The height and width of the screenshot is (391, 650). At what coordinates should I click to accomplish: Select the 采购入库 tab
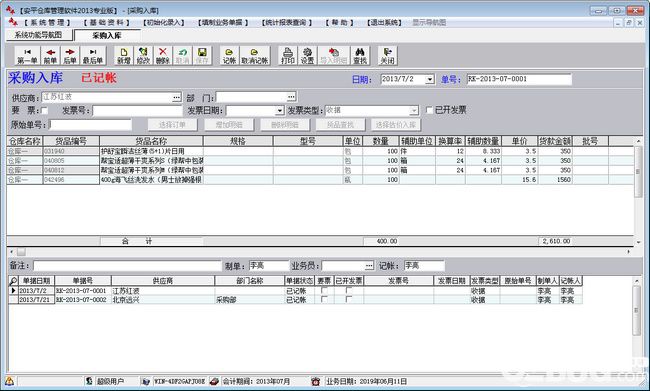click(x=107, y=36)
